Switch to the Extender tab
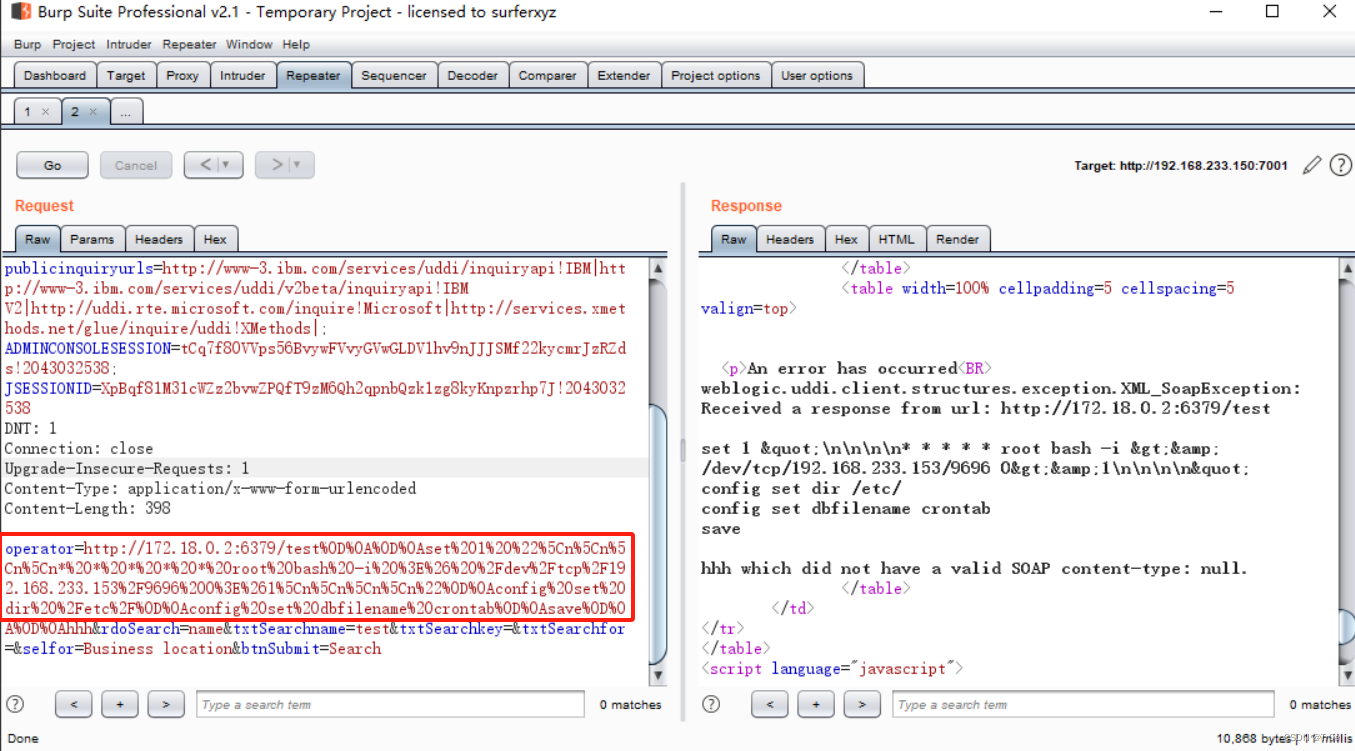This screenshot has height=751, width=1355. pyautogui.click(x=624, y=75)
